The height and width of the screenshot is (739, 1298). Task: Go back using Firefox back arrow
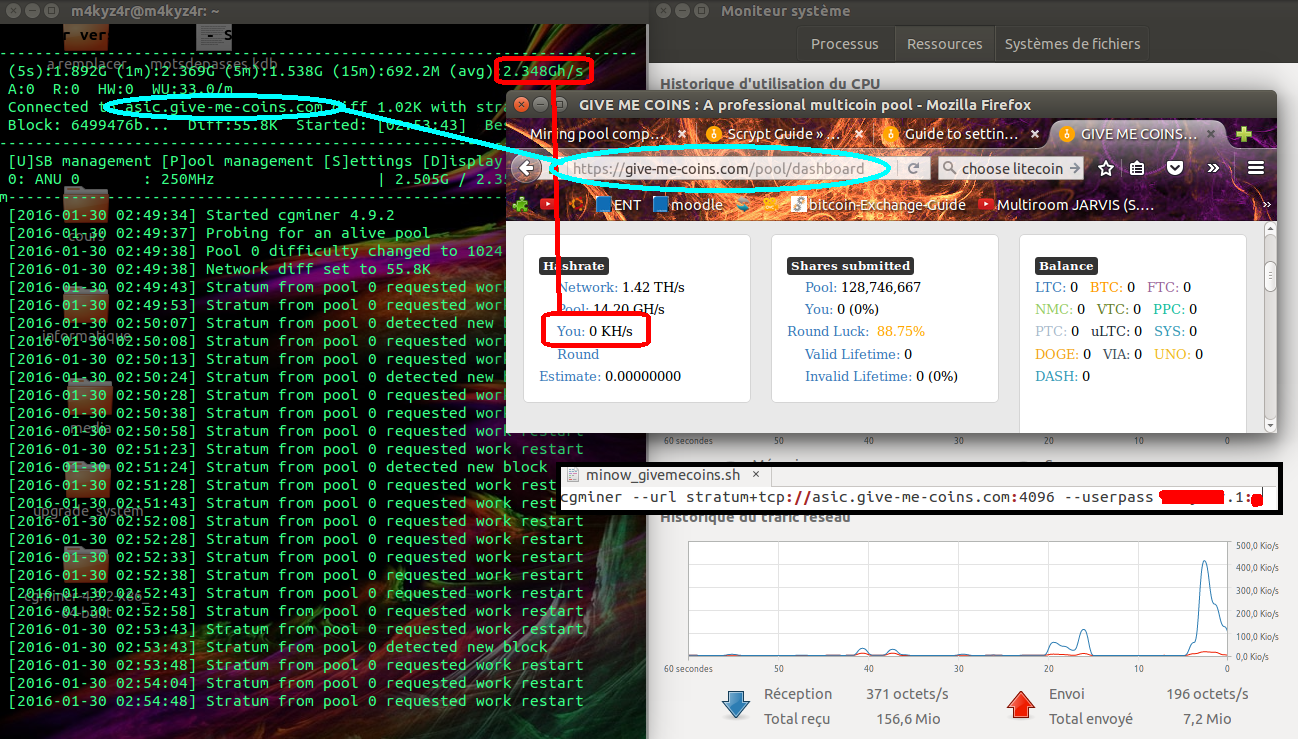(527, 169)
